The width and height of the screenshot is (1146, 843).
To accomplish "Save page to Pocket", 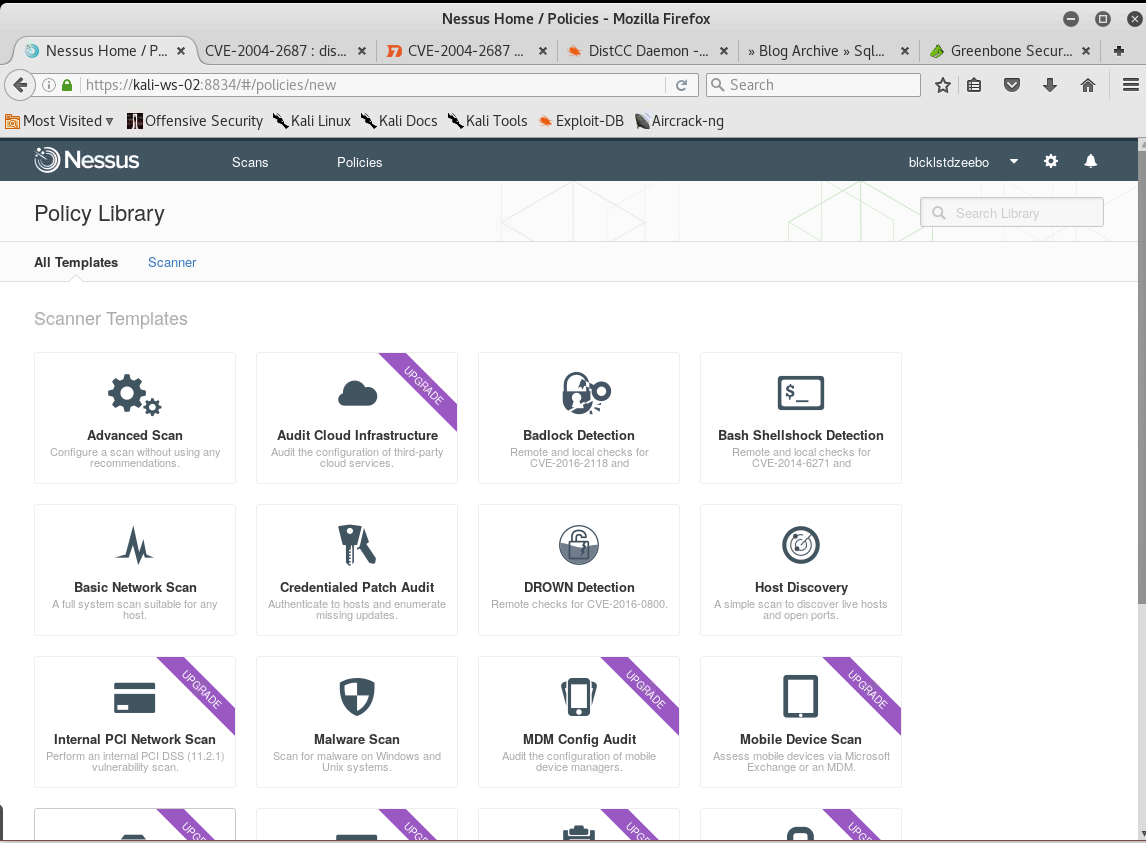I will click(1012, 85).
